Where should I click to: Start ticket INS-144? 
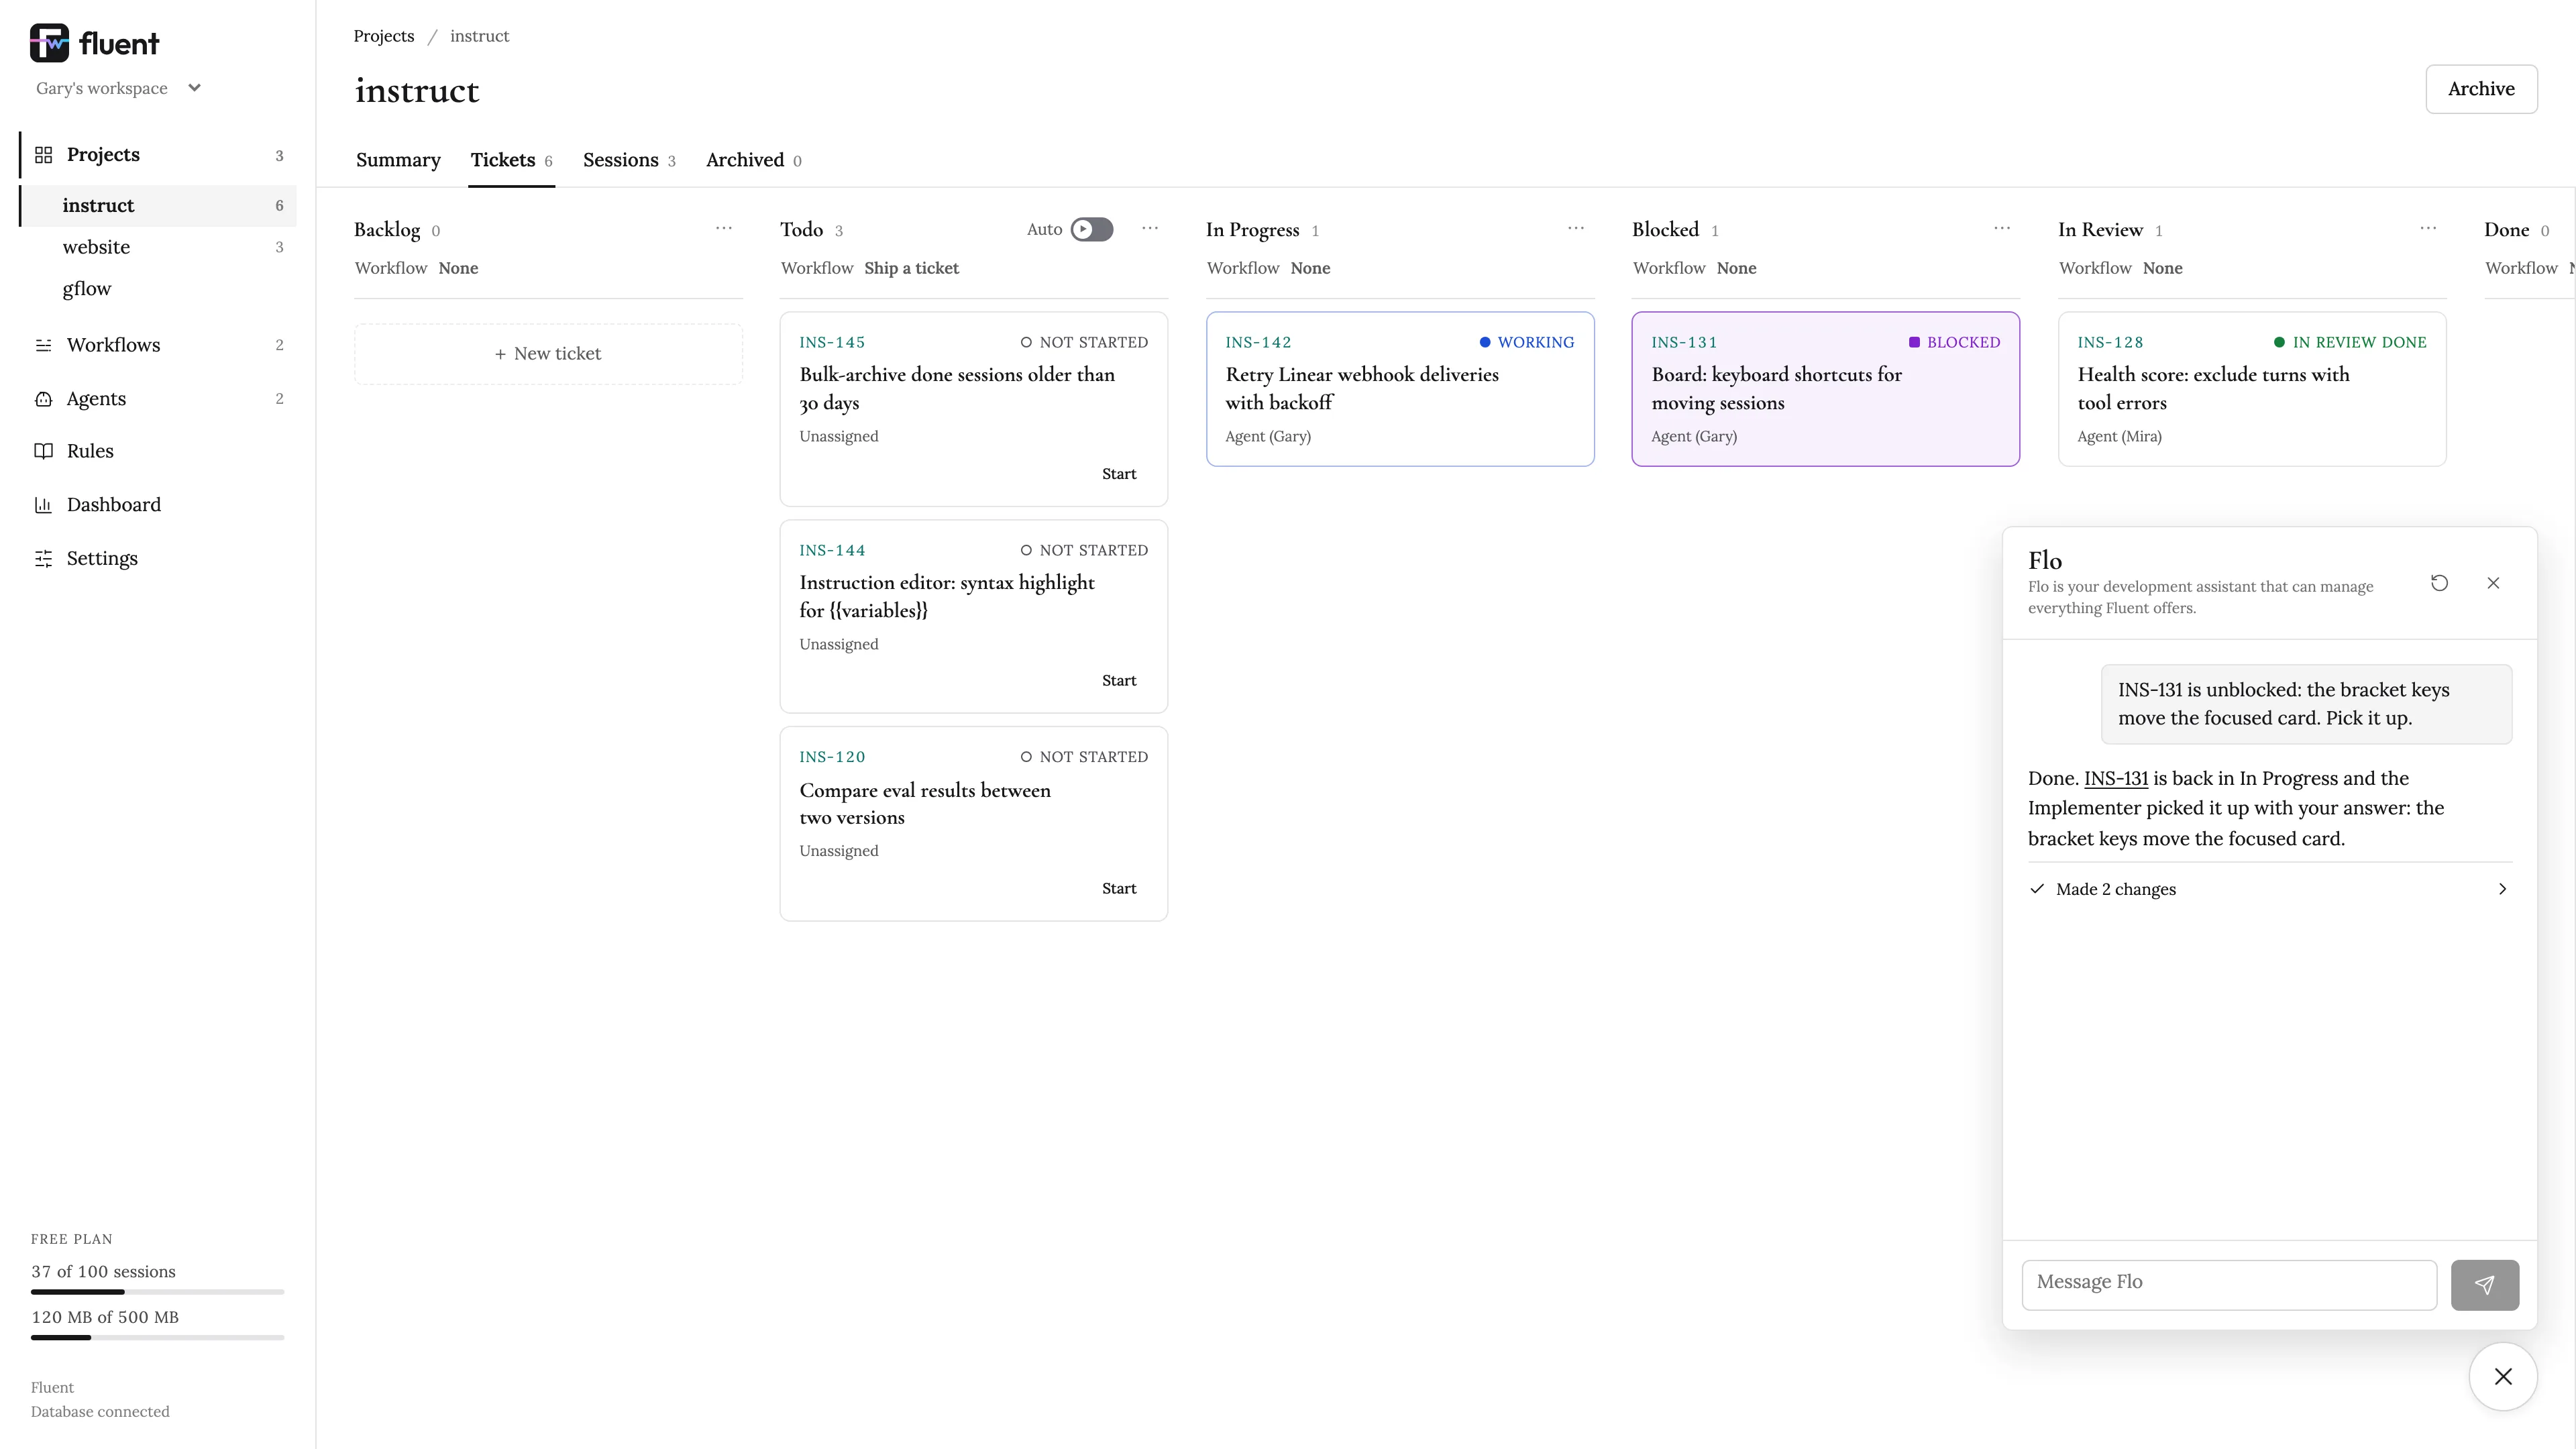coord(1119,681)
